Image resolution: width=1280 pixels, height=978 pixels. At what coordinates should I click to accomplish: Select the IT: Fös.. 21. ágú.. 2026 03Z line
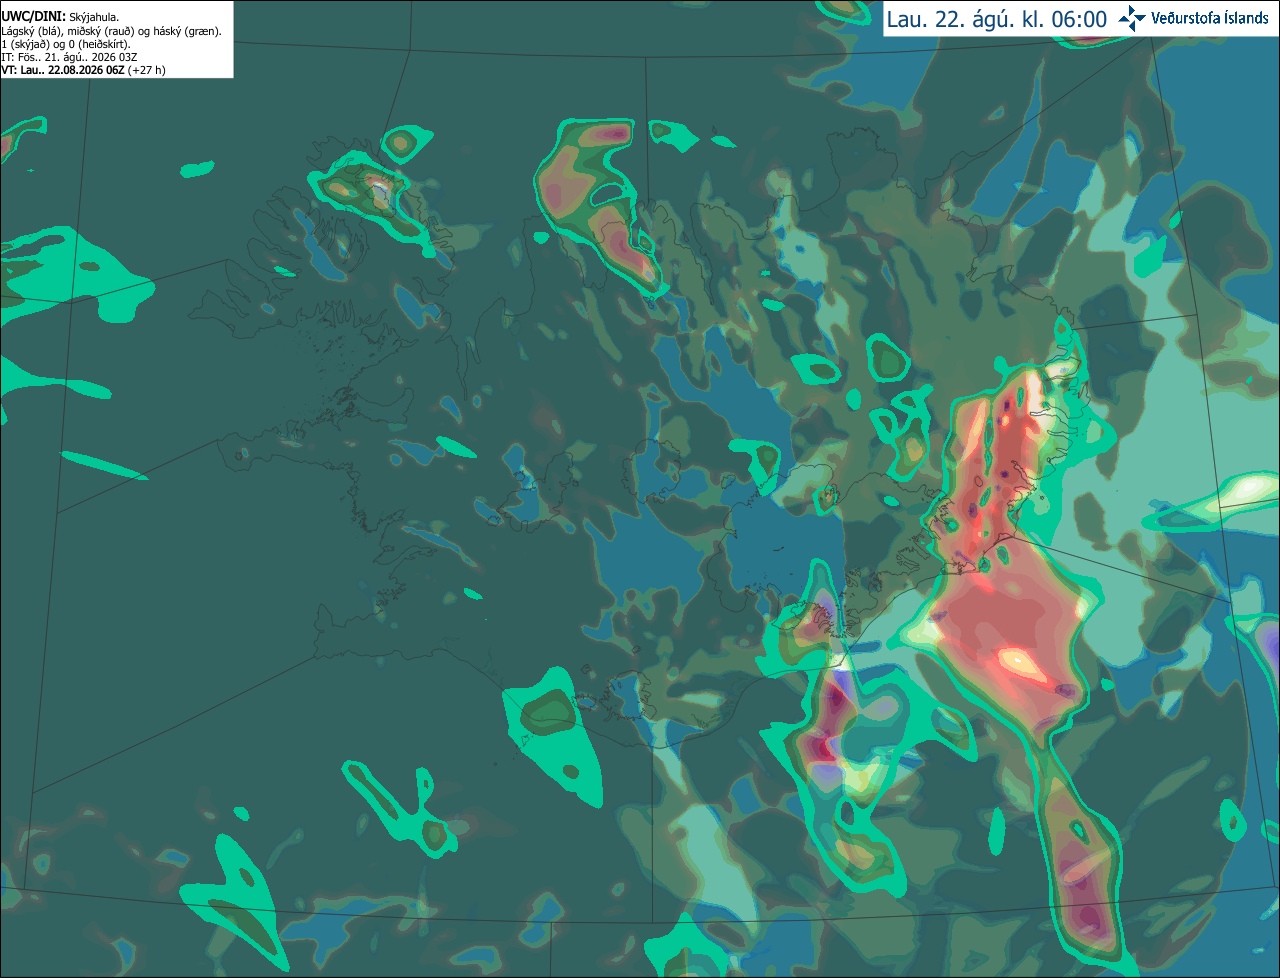(x=67, y=57)
